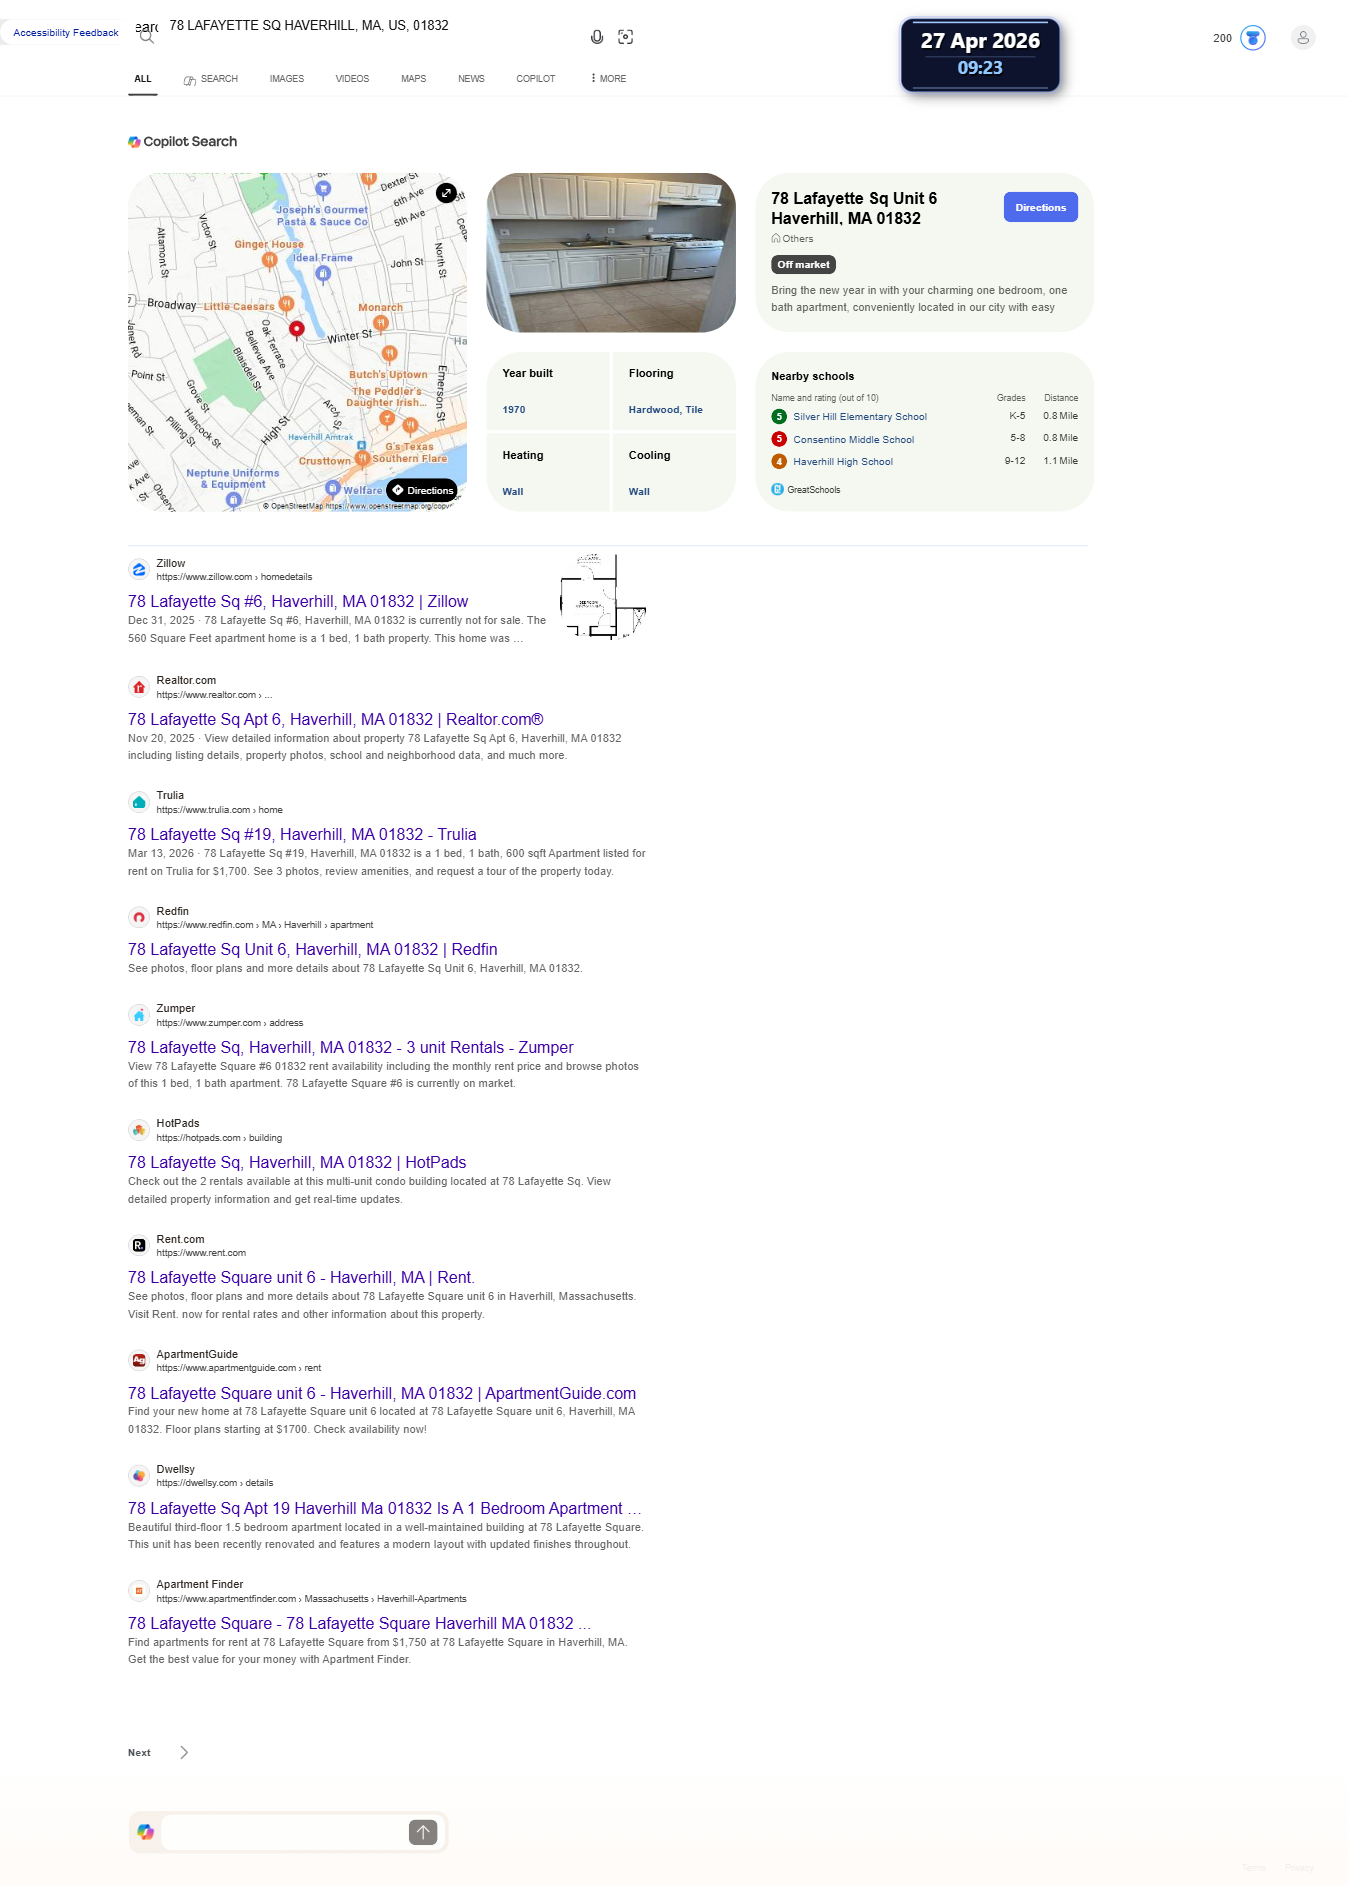Click the Trulia favicon

(x=139, y=802)
